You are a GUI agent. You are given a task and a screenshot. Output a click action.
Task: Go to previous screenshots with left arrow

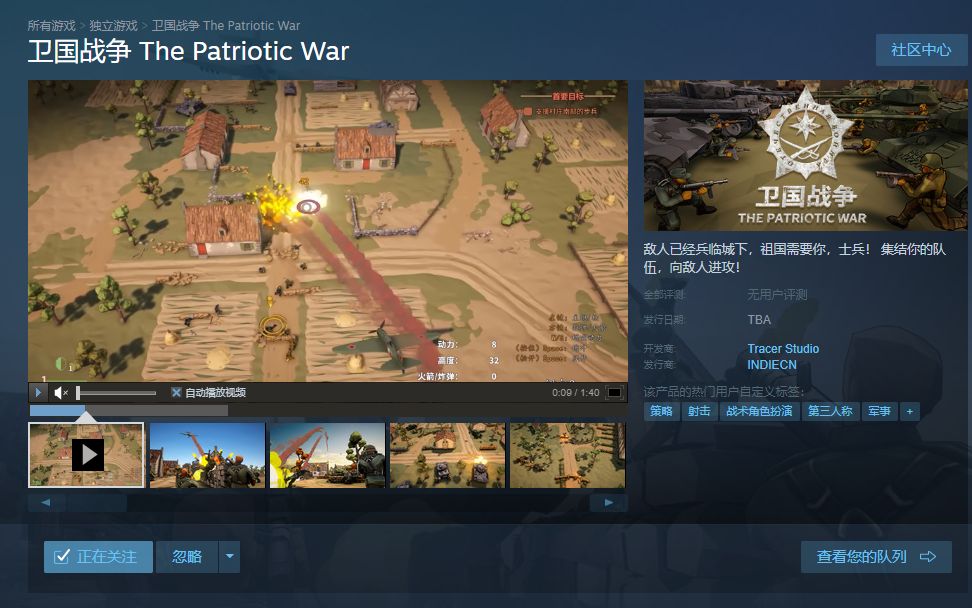tap(46, 503)
